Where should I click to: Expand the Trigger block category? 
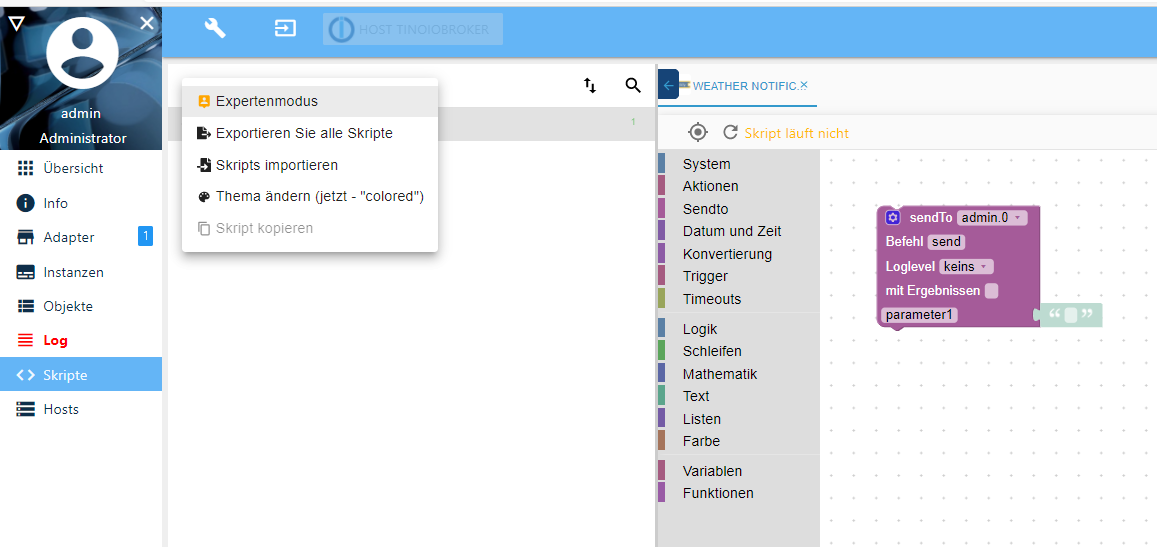click(x=705, y=276)
